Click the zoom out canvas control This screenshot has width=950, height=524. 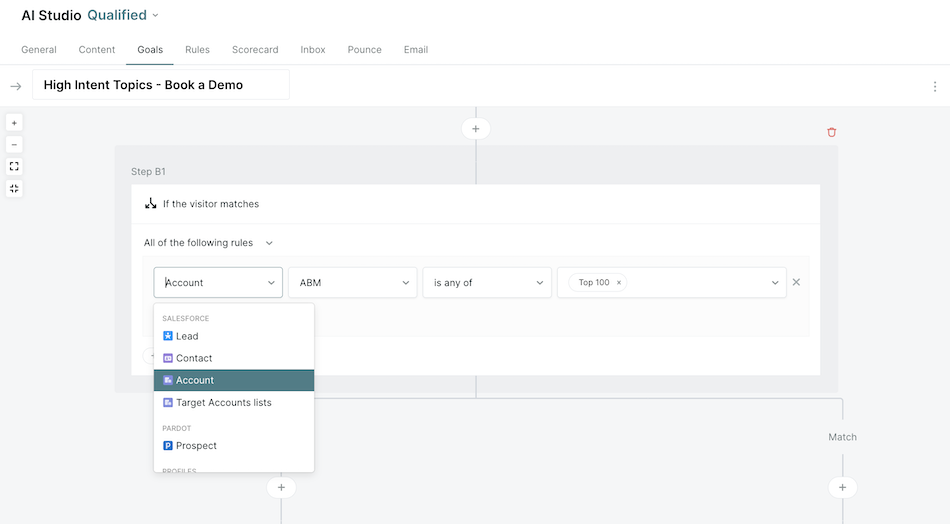[x=14, y=145]
